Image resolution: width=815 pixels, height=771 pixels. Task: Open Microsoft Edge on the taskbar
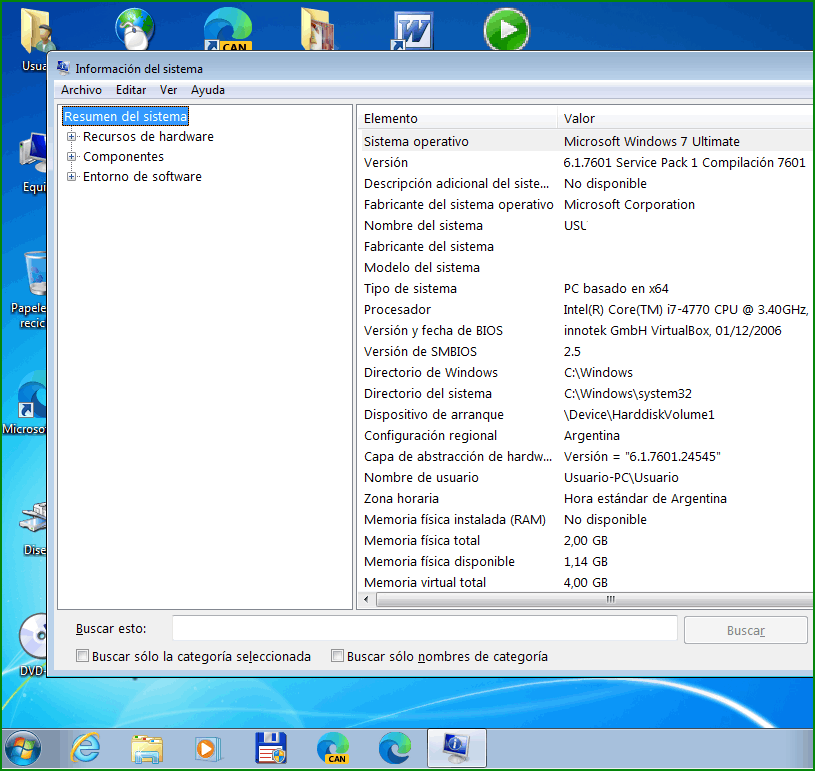tap(395, 748)
